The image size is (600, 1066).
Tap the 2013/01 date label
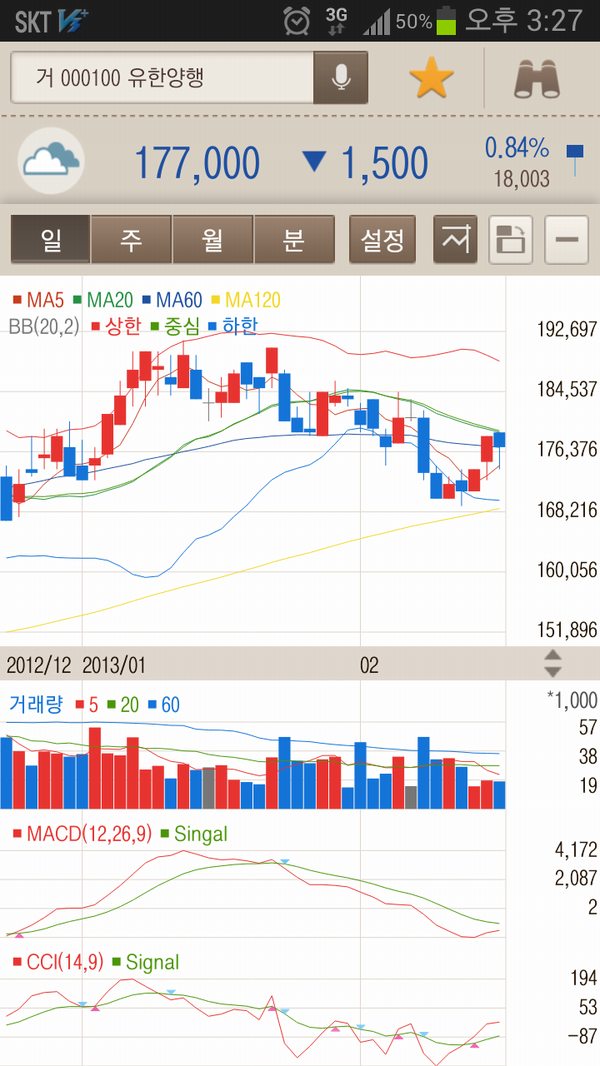pos(114,664)
